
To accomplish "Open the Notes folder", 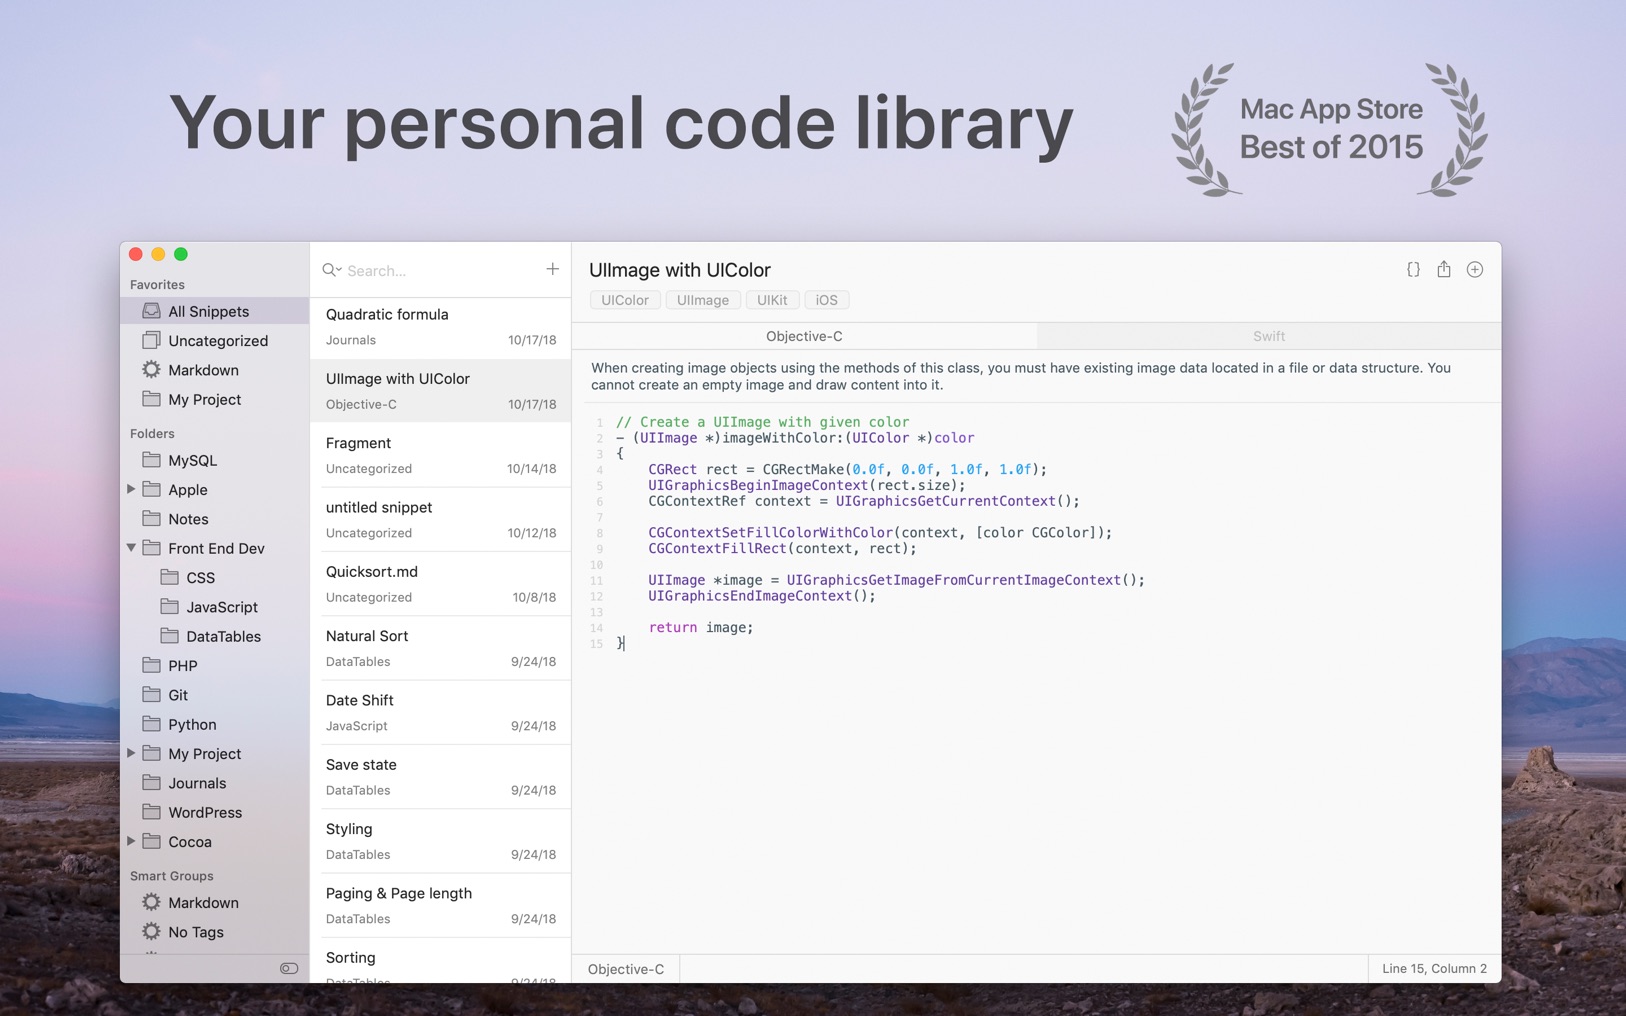I will point(215,519).
